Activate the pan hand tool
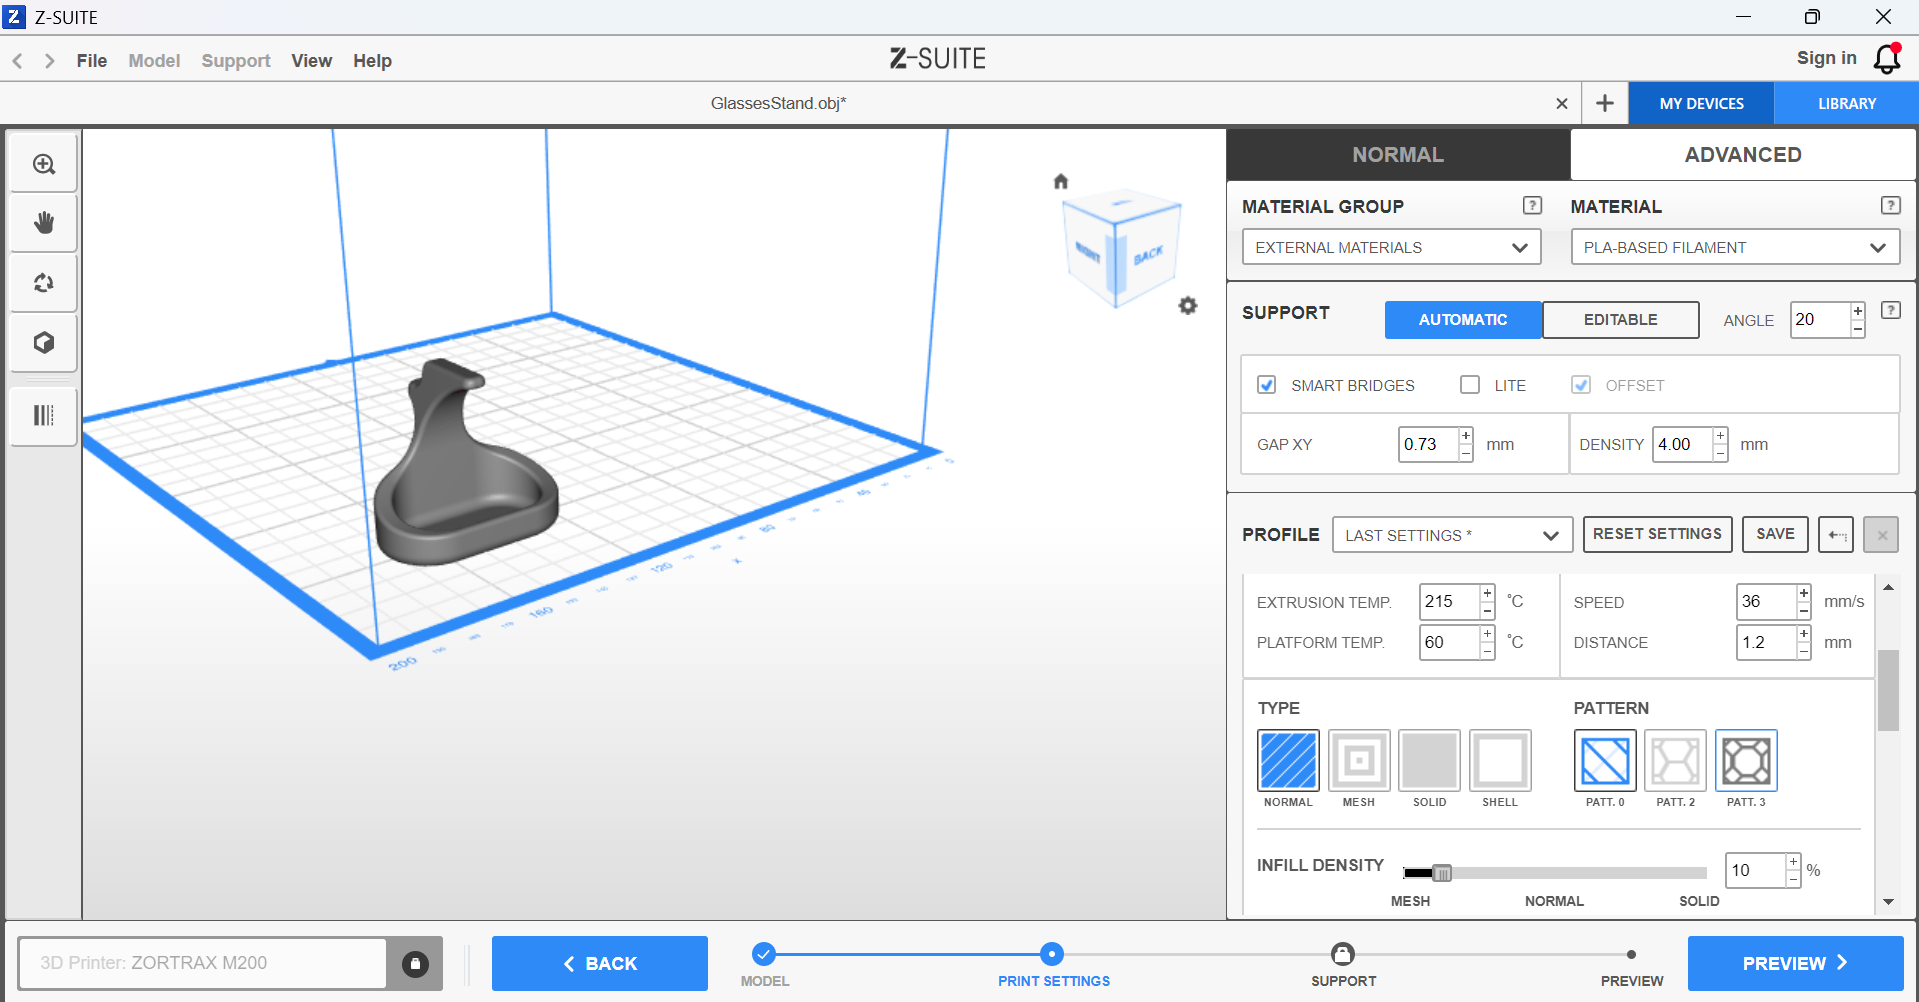 [44, 223]
